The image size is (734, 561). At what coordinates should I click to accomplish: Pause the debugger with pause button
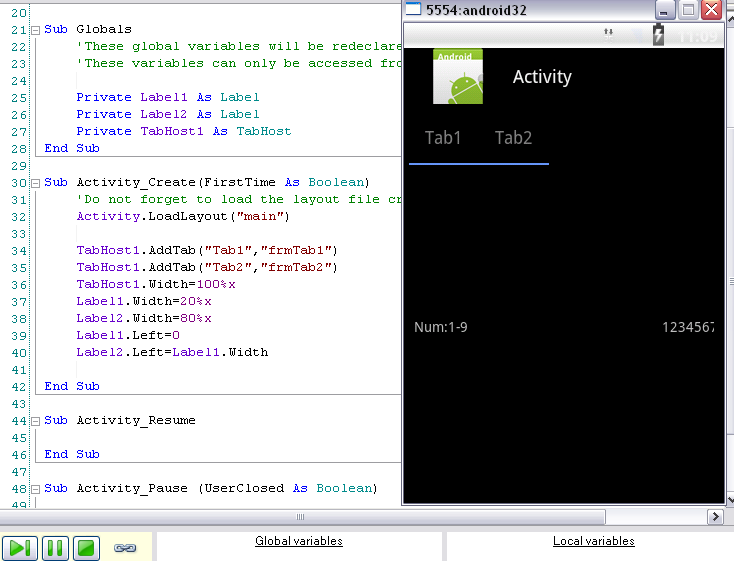pyautogui.click(x=55, y=547)
